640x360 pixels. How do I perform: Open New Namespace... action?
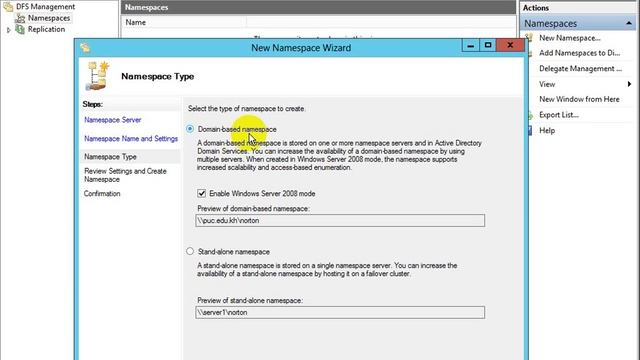pos(569,38)
